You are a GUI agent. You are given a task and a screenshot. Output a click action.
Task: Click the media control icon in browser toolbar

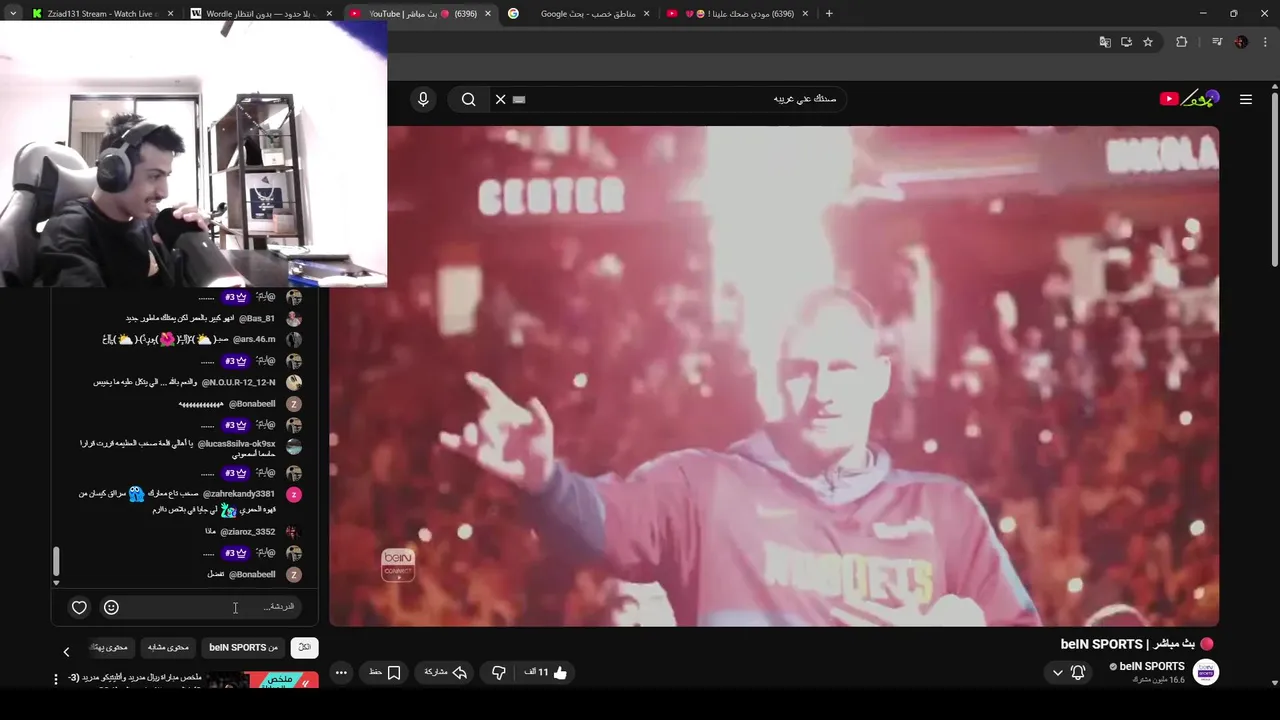point(1217,42)
